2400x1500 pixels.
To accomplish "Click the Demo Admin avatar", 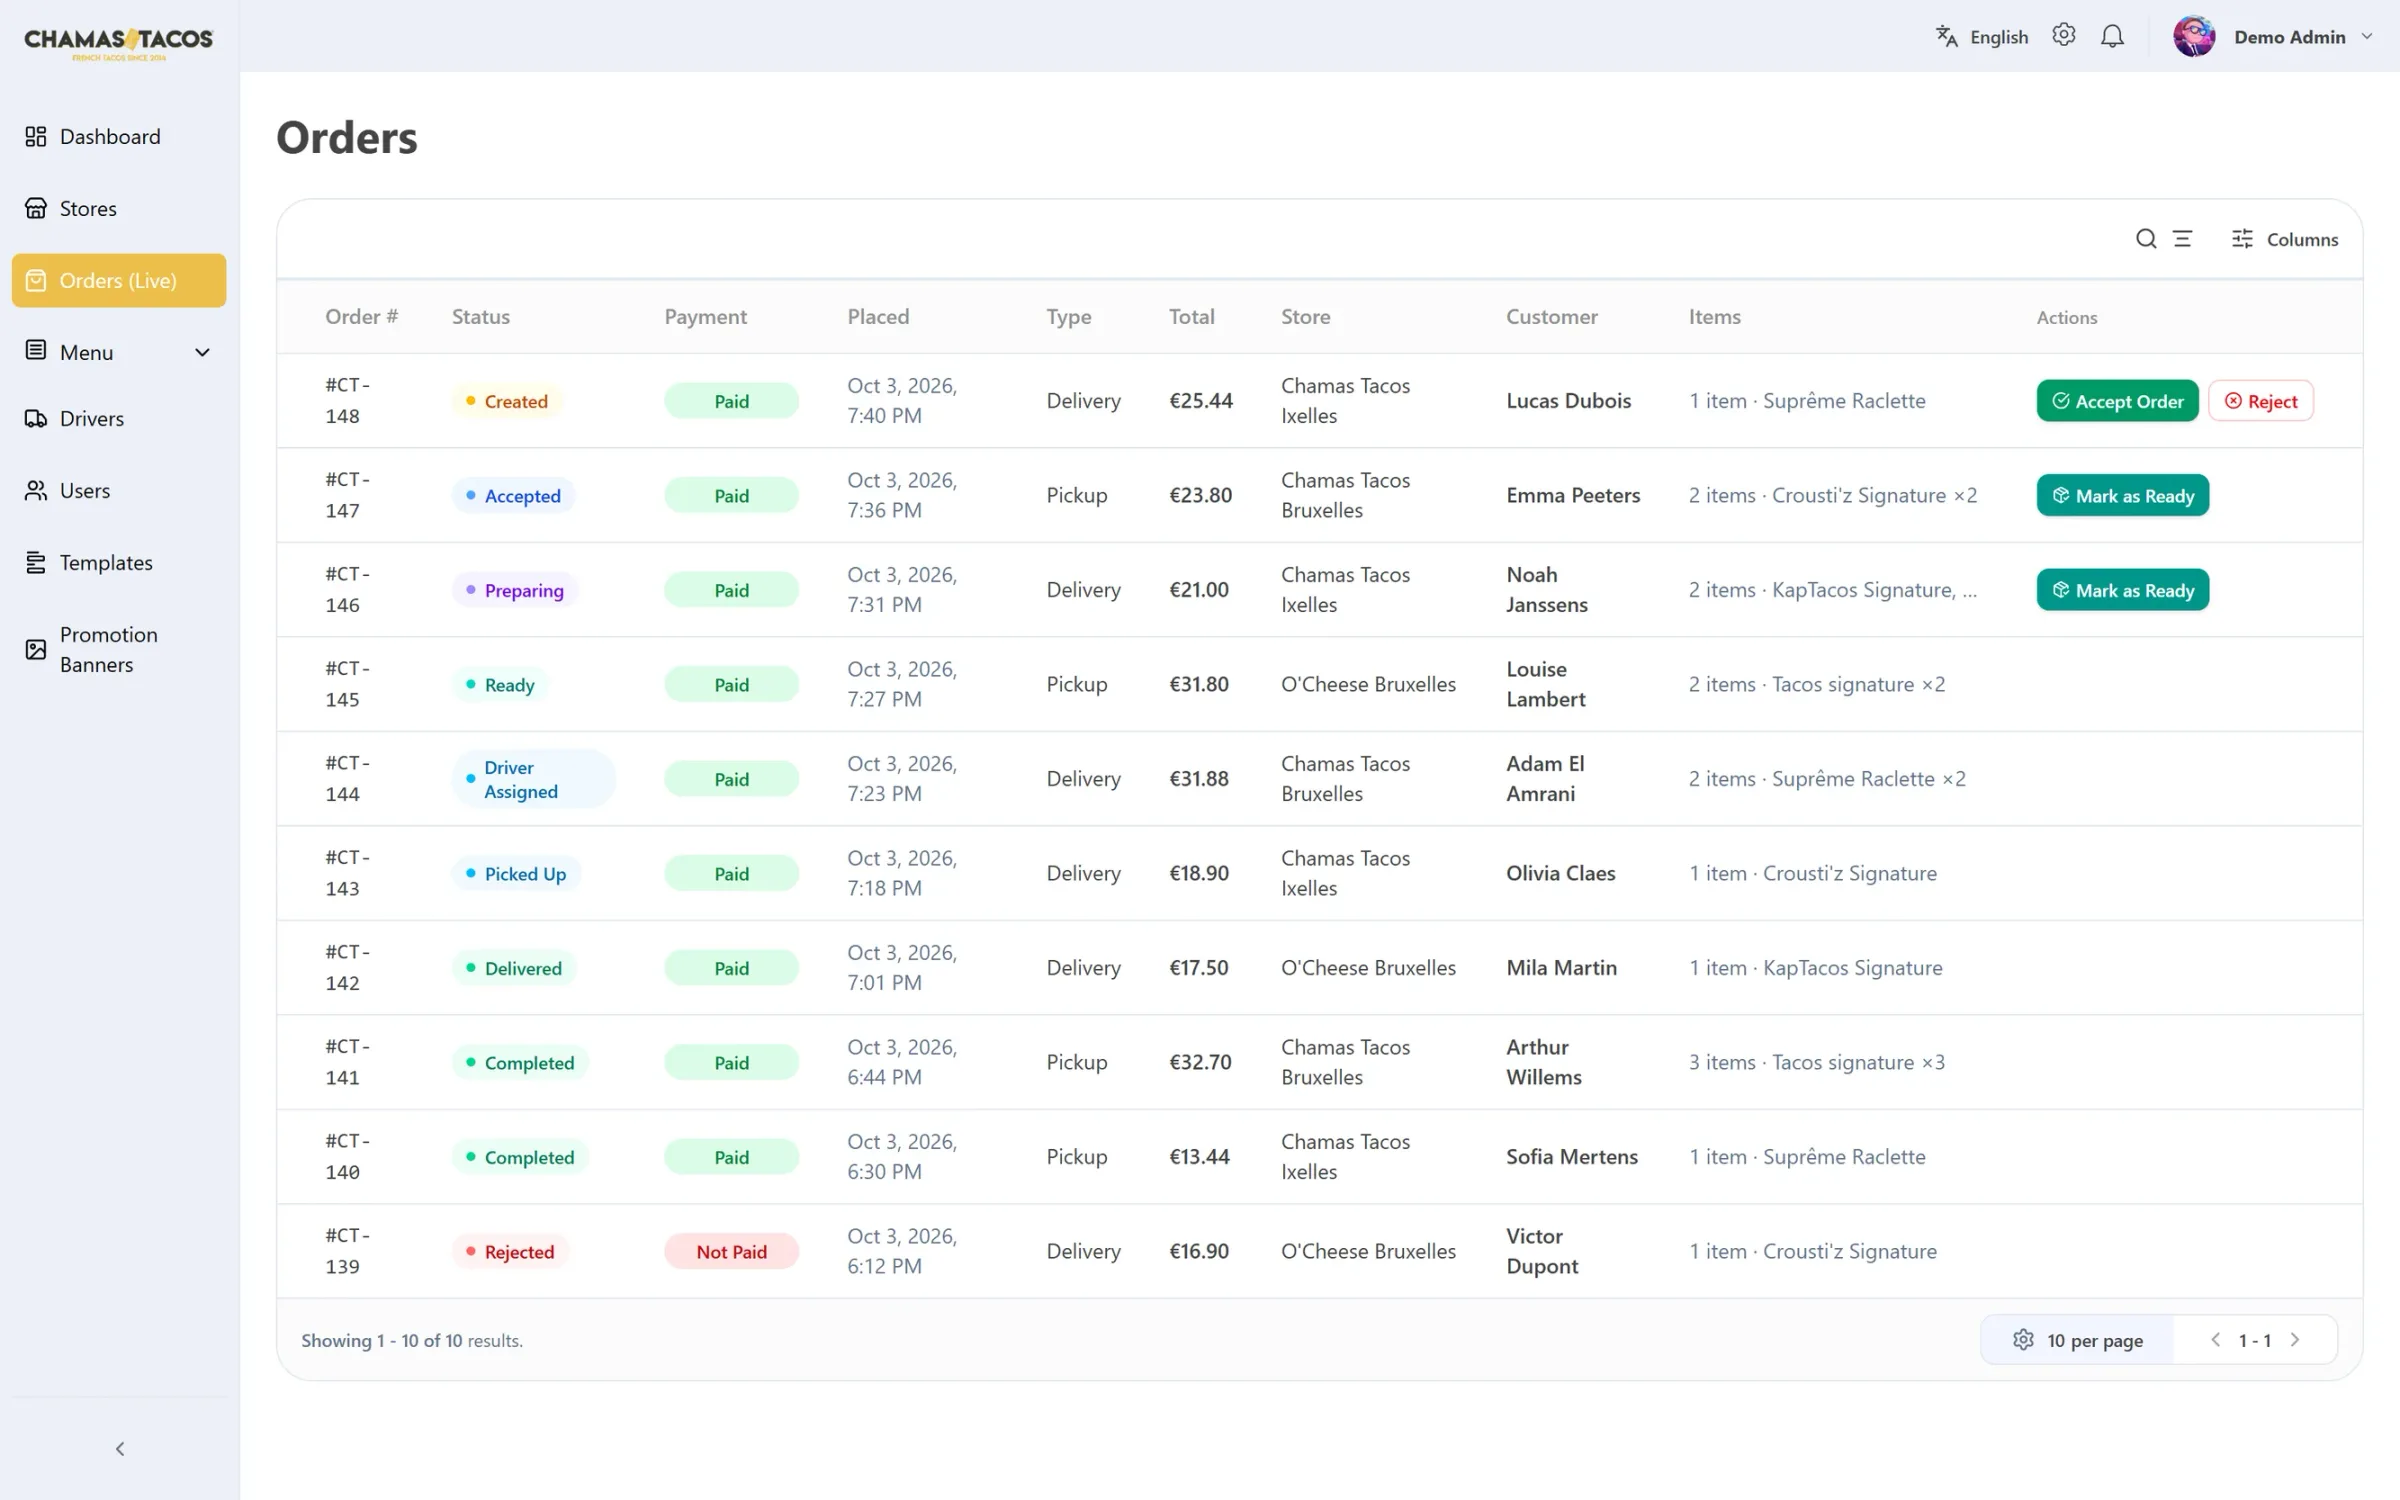I will click(2194, 37).
